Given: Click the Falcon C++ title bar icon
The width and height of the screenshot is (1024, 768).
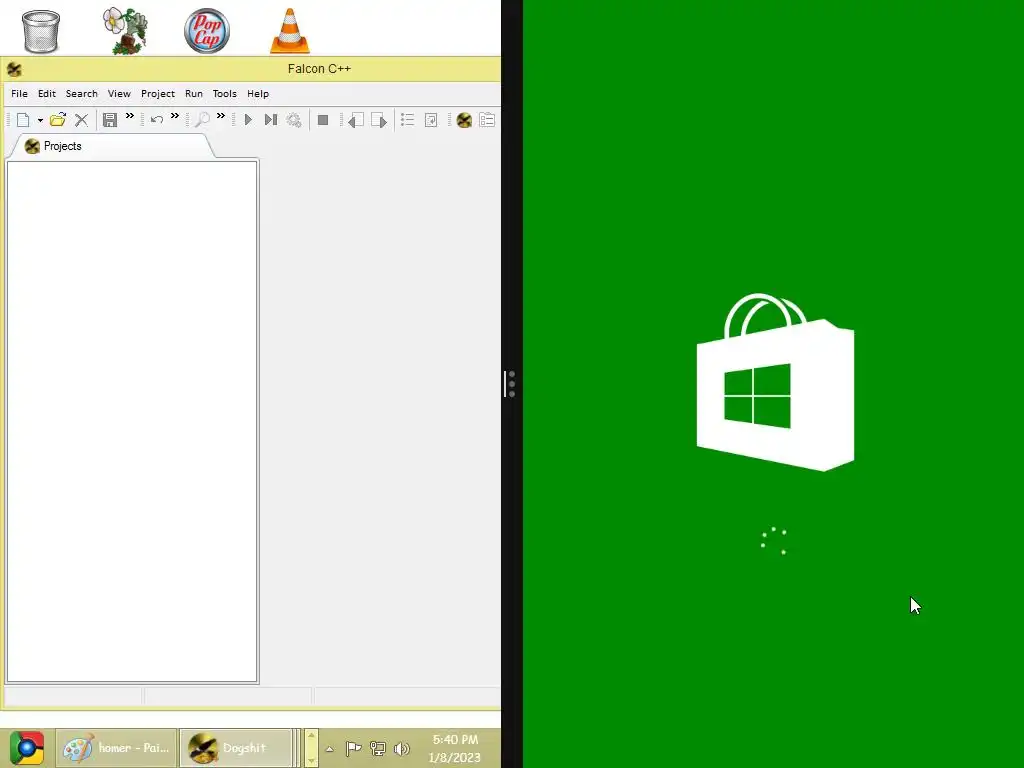Looking at the screenshot, I should coord(14,69).
